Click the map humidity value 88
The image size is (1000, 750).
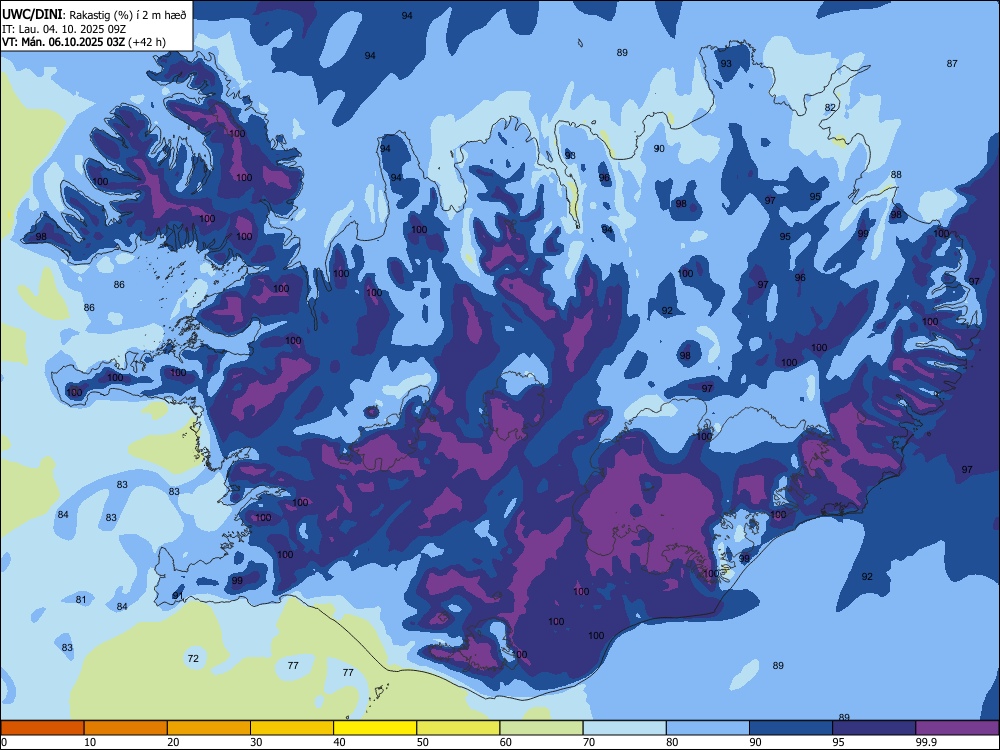tap(896, 175)
